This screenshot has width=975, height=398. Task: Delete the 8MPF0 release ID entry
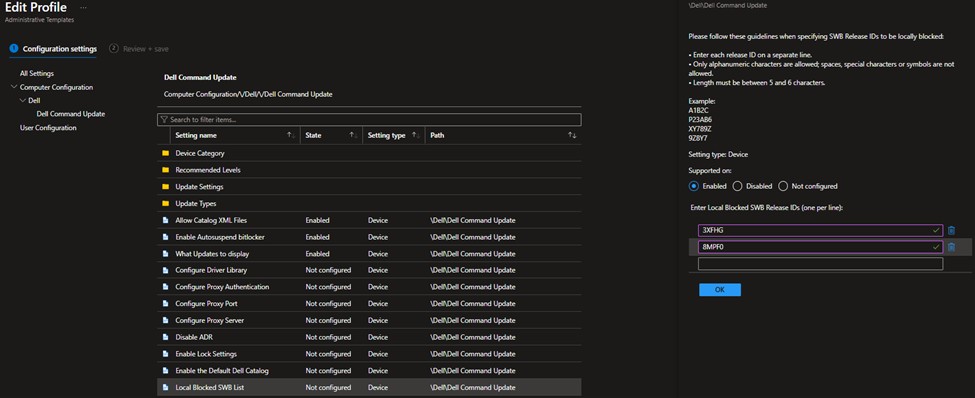pyautogui.click(x=951, y=247)
